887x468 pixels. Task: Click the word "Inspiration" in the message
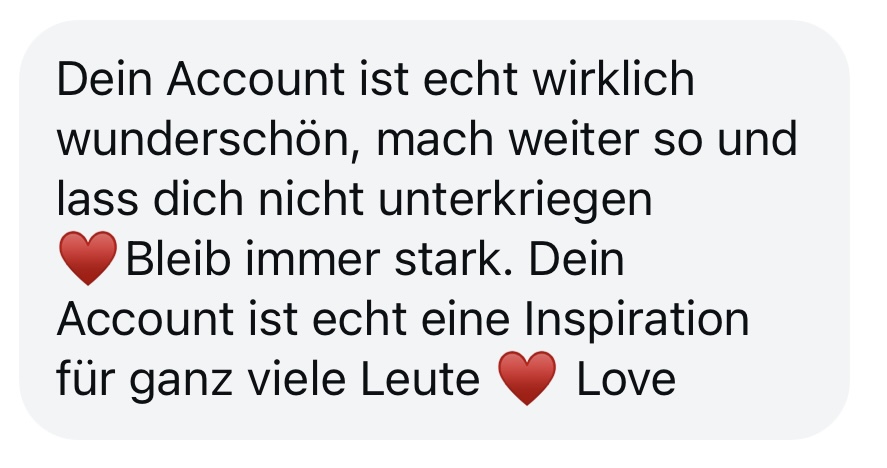(x=636, y=321)
